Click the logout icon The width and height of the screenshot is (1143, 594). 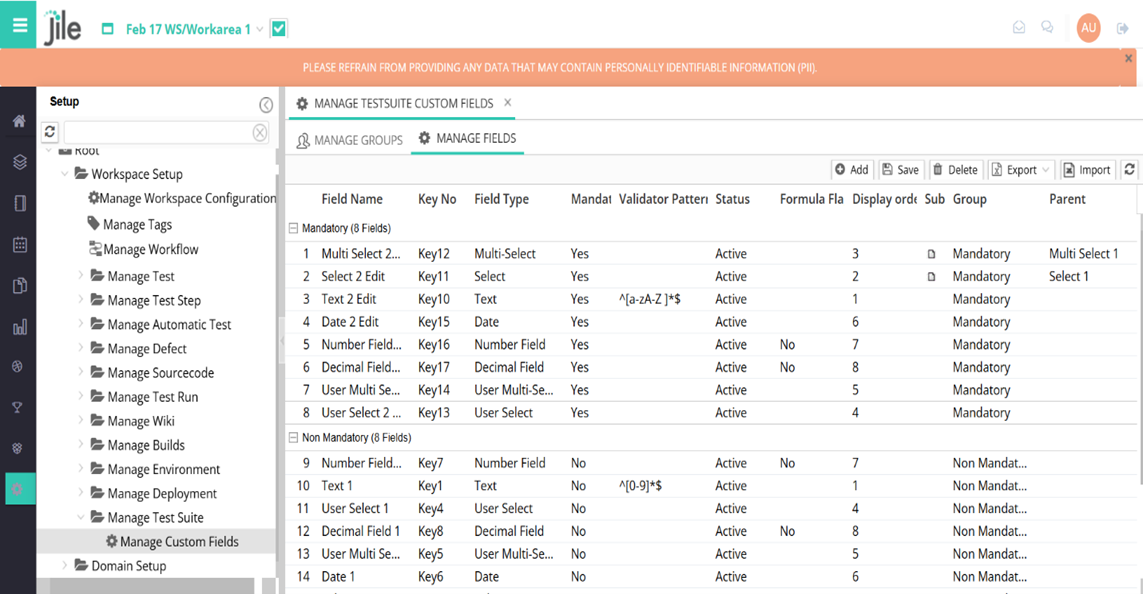(x=1123, y=28)
